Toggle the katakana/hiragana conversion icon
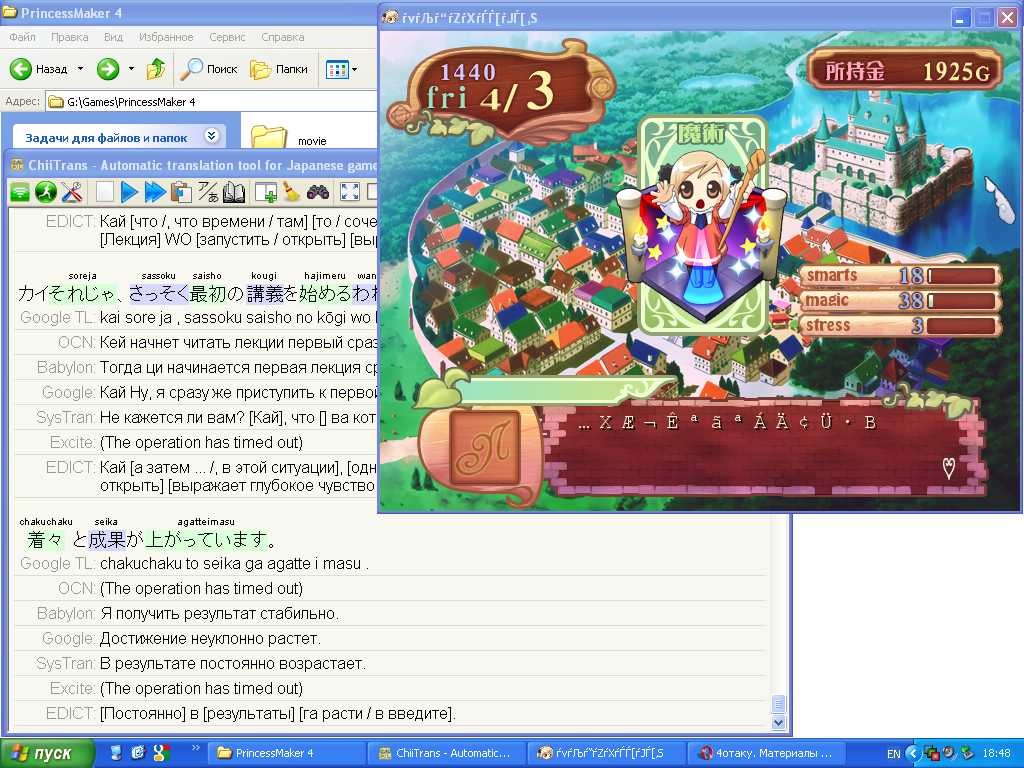 208,192
